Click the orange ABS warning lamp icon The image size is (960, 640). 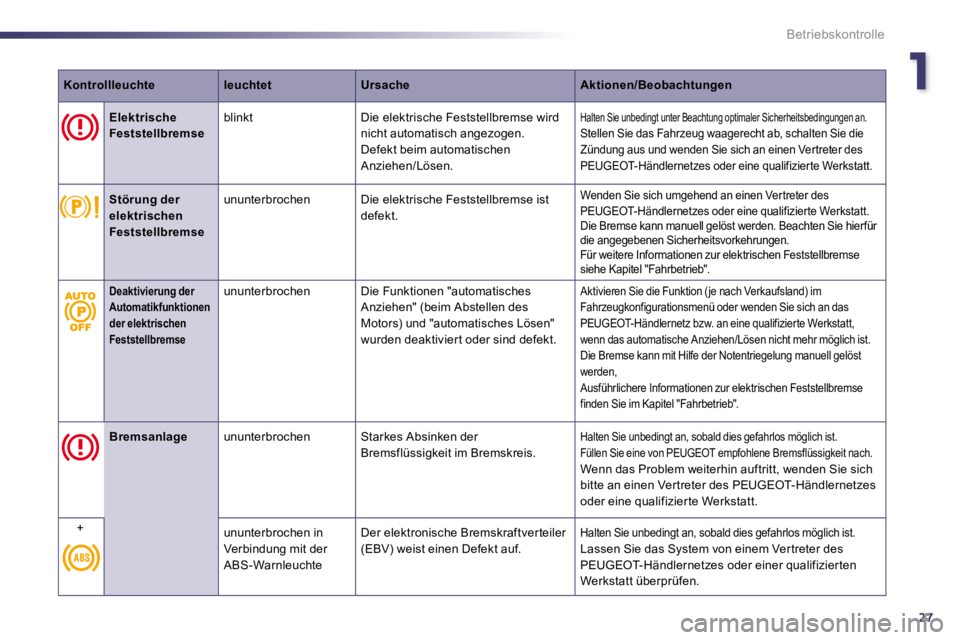(x=81, y=557)
